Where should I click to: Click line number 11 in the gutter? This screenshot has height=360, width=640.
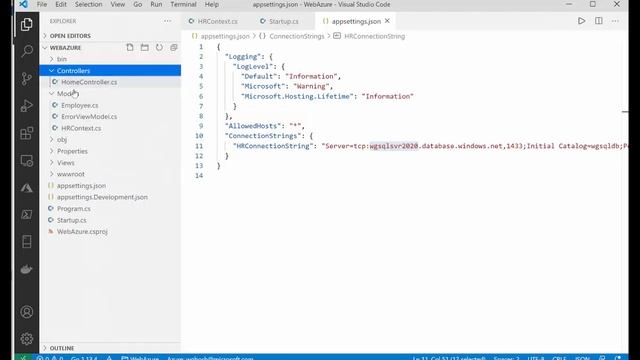(x=199, y=146)
